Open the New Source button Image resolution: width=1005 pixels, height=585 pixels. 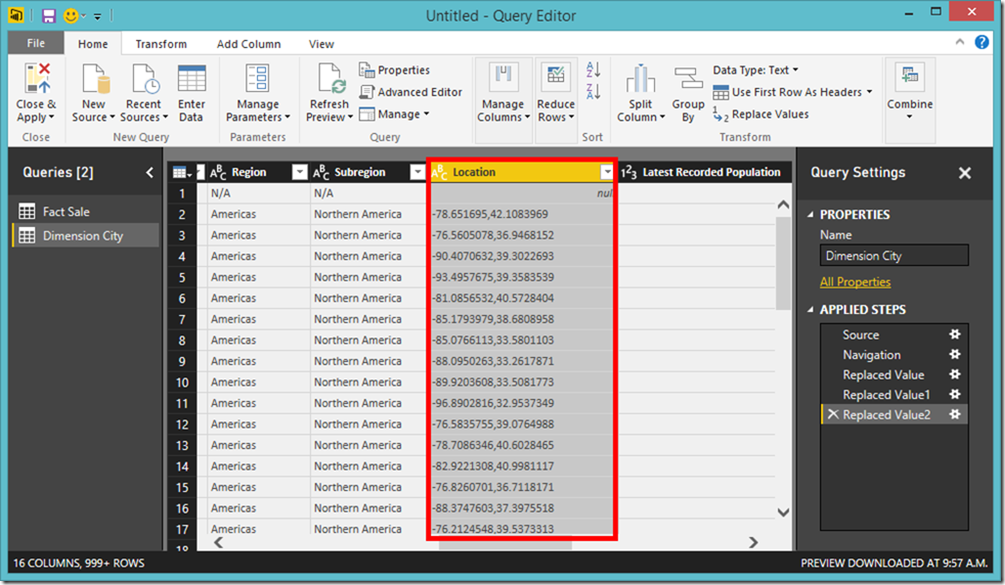point(94,94)
